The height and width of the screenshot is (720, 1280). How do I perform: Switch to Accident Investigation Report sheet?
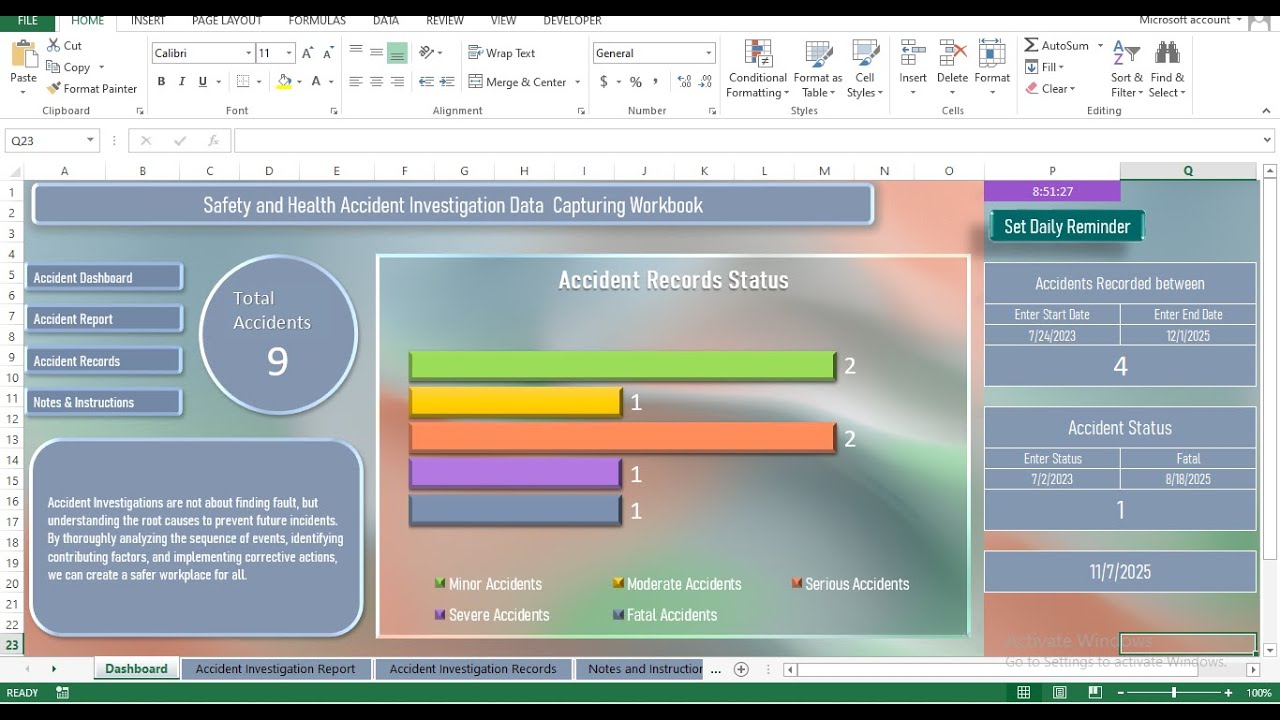275,669
